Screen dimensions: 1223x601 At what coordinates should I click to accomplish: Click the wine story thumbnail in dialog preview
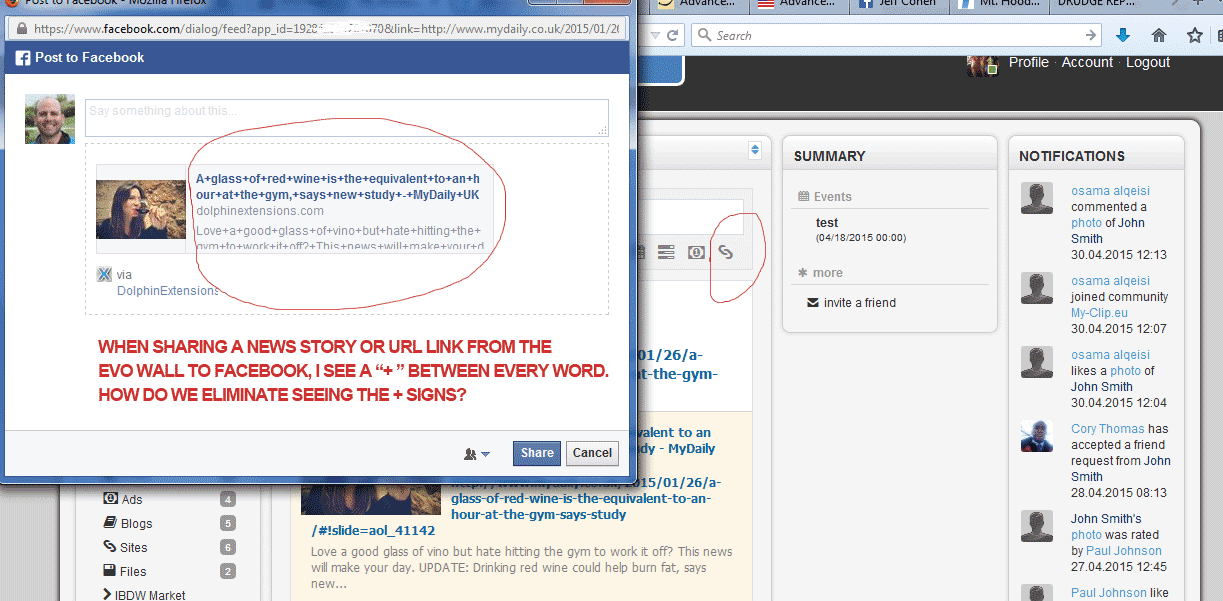pyautogui.click(x=141, y=209)
